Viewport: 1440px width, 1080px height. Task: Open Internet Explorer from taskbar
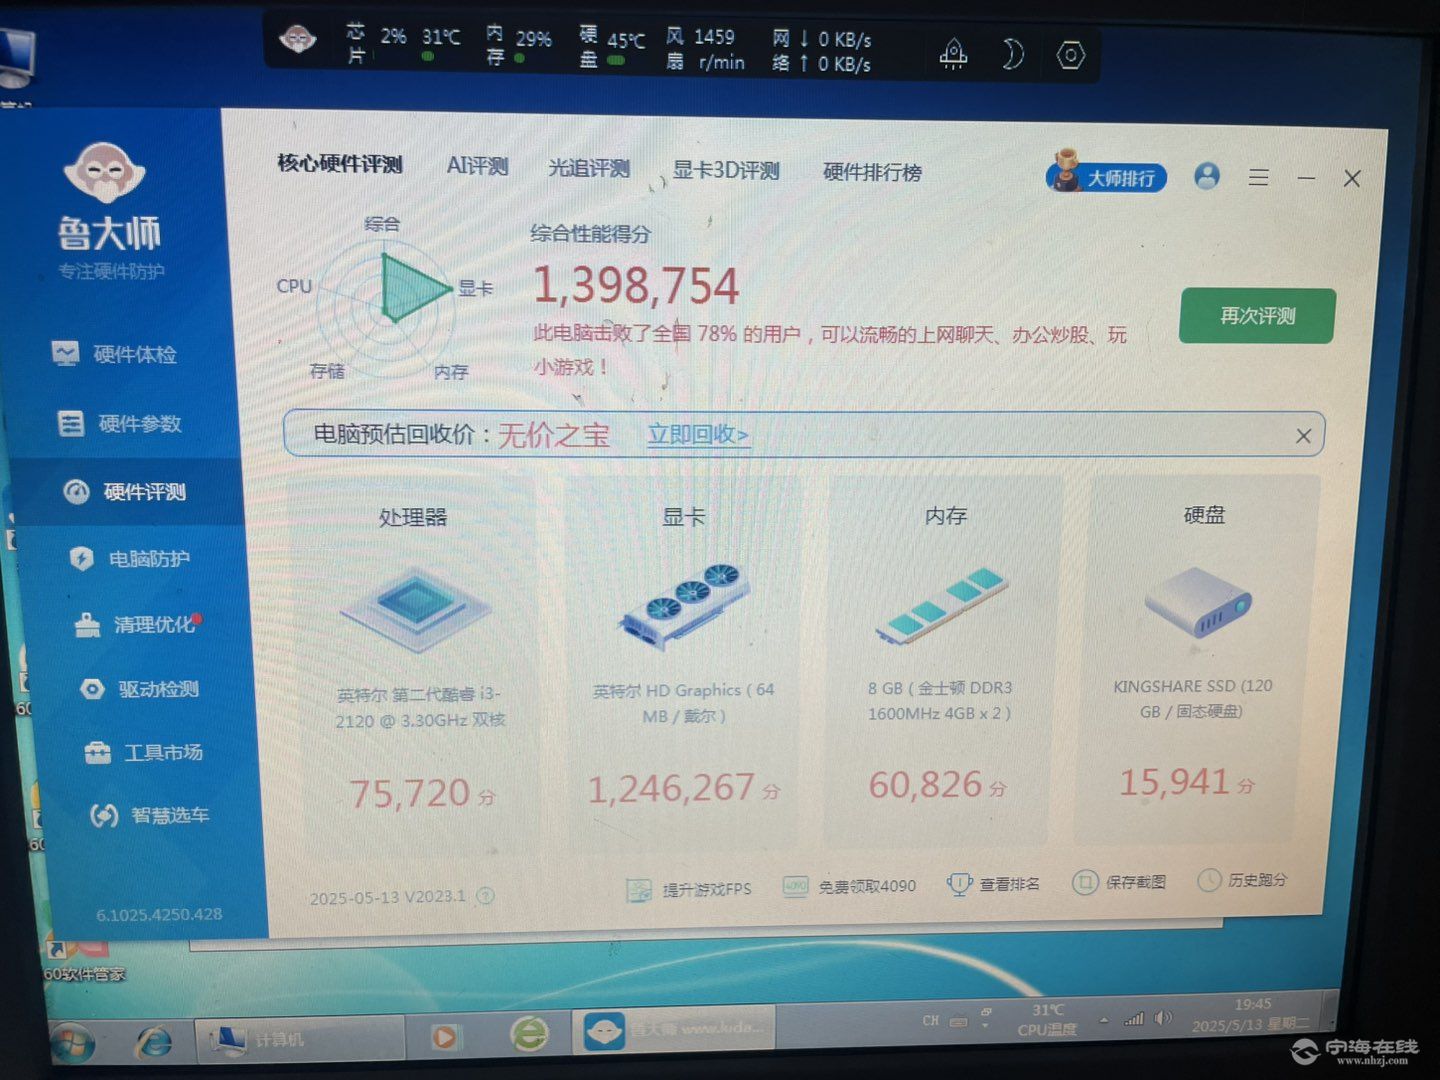153,1042
